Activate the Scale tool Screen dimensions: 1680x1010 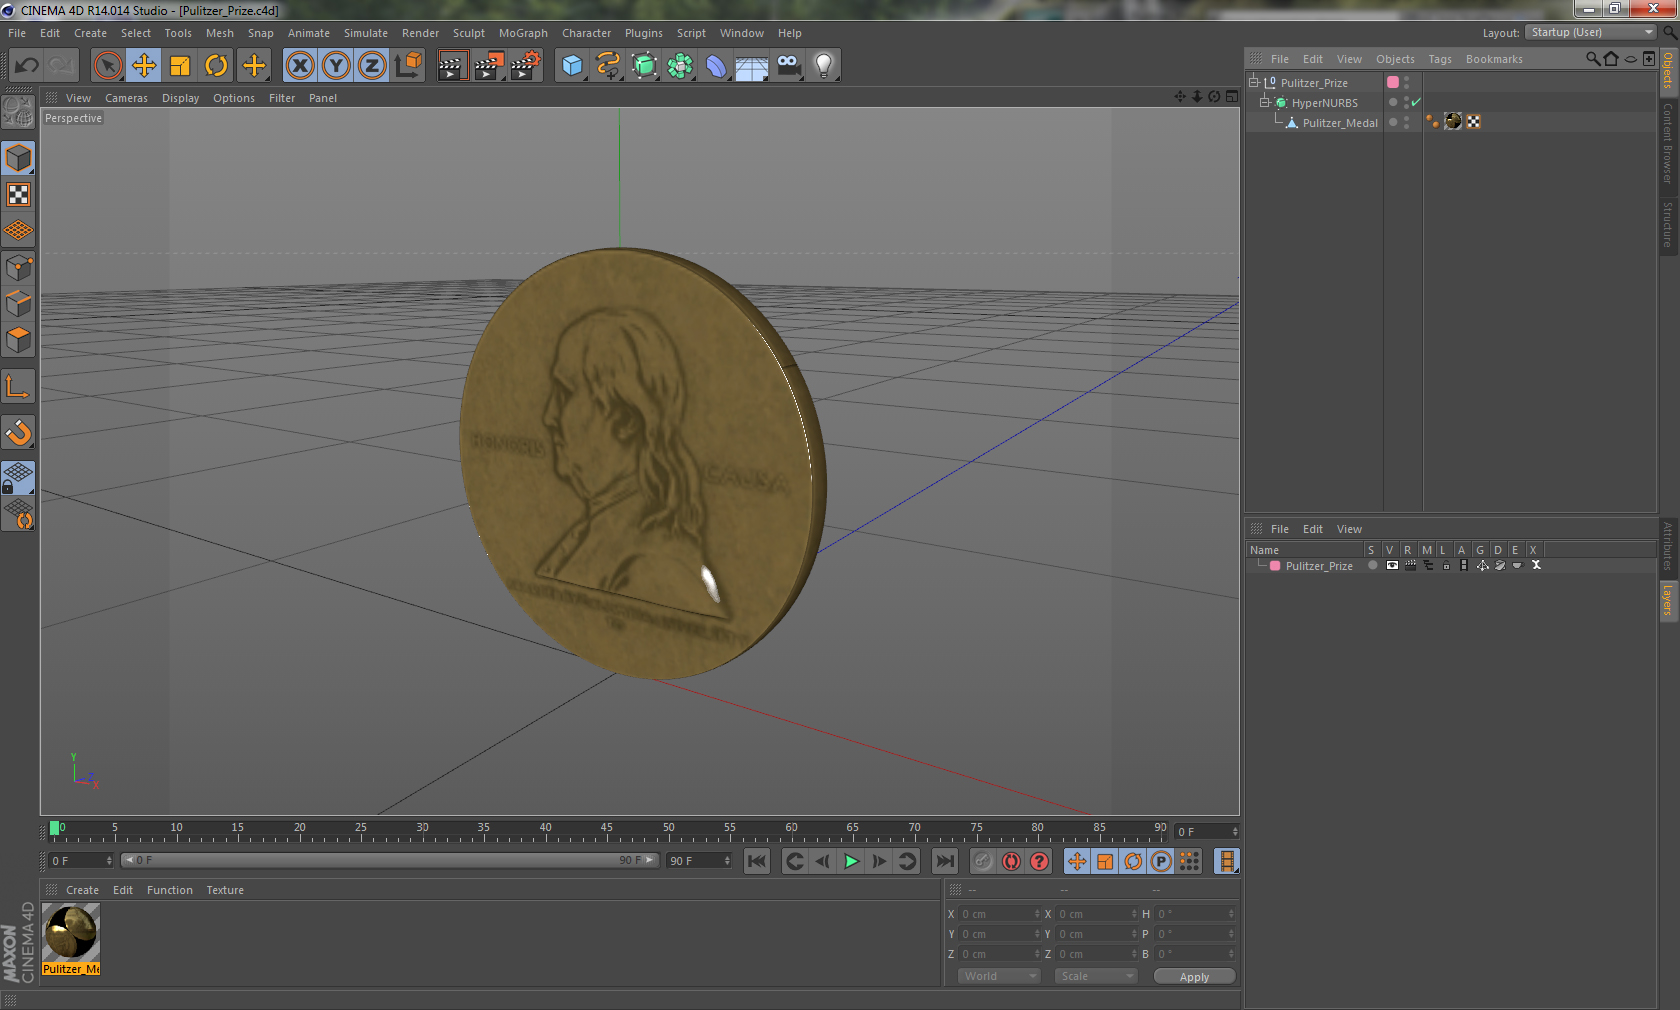[x=180, y=66]
